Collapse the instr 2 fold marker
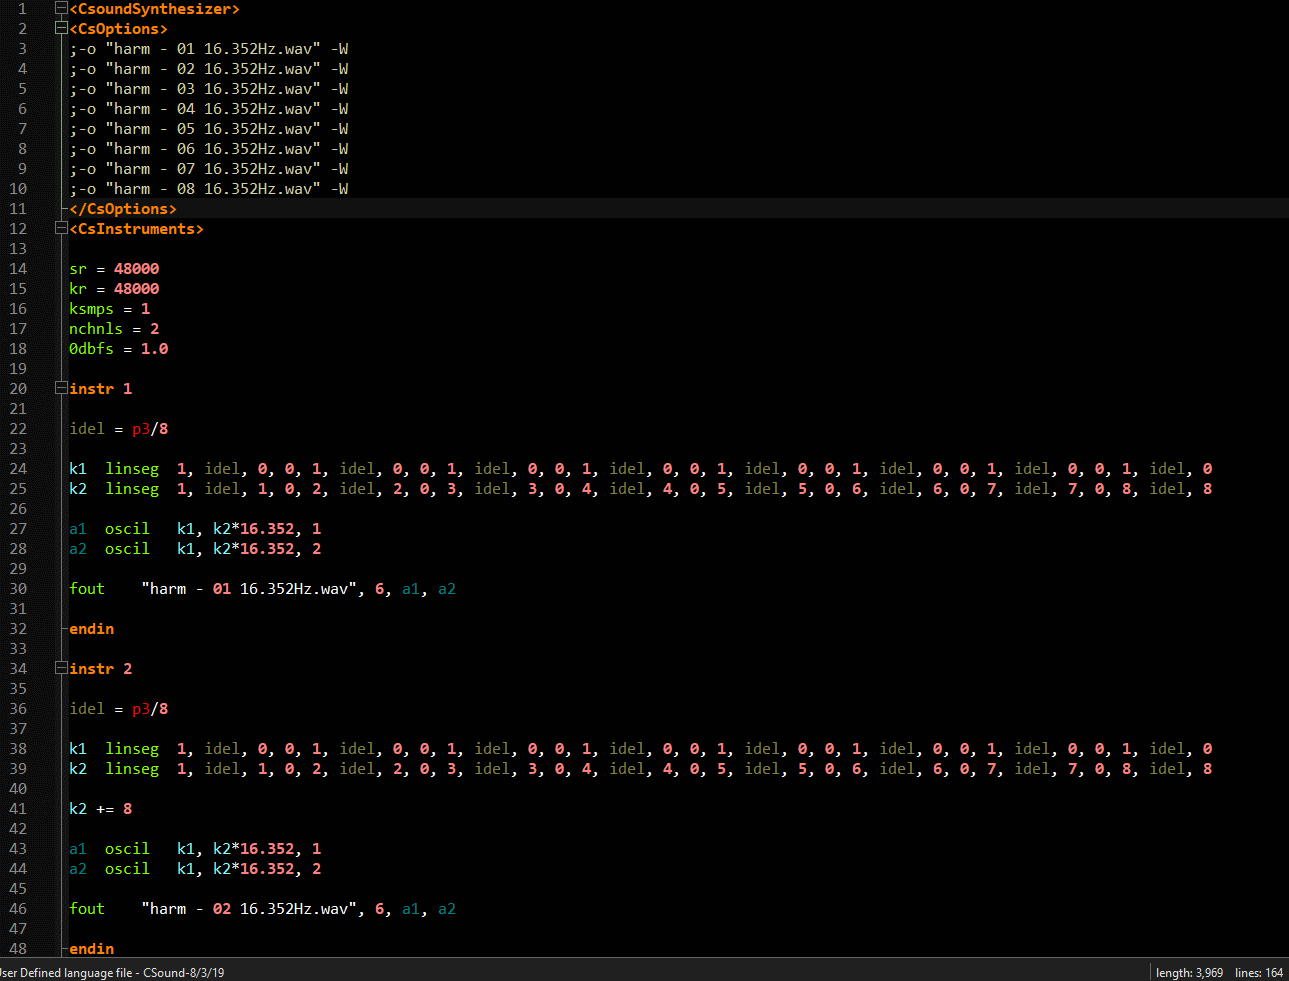1289x981 pixels. (61, 669)
